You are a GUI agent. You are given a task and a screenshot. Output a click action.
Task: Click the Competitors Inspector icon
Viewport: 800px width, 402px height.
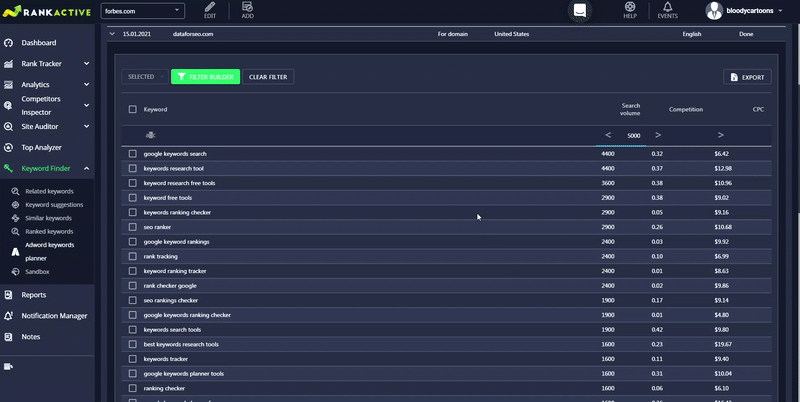9,106
